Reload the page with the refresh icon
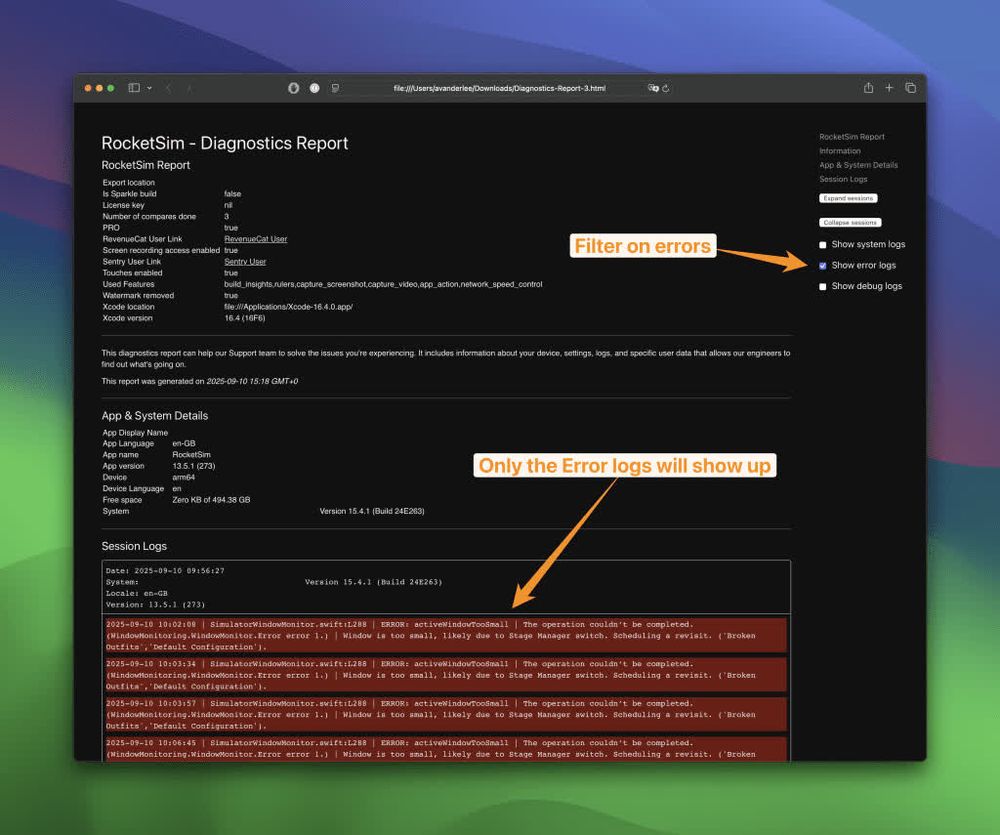 coord(666,88)
